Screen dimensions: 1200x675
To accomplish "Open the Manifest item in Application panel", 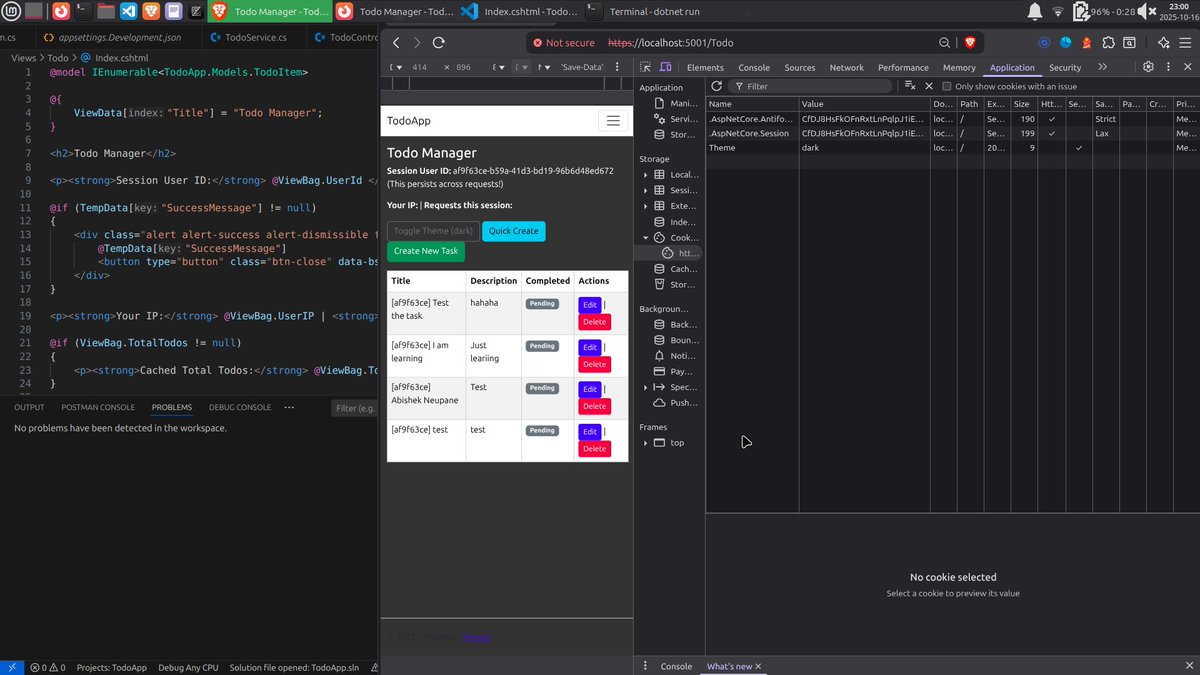I will (x=677, y=104).
